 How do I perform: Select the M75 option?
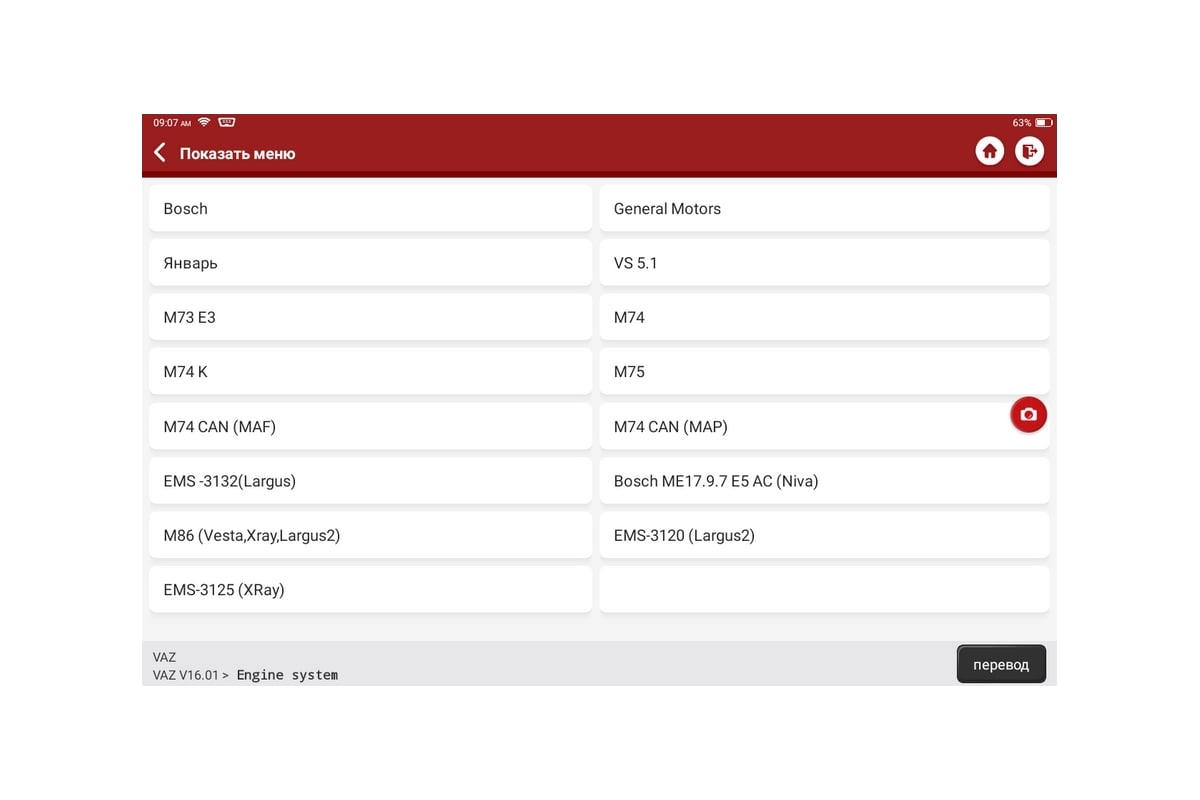824,372
